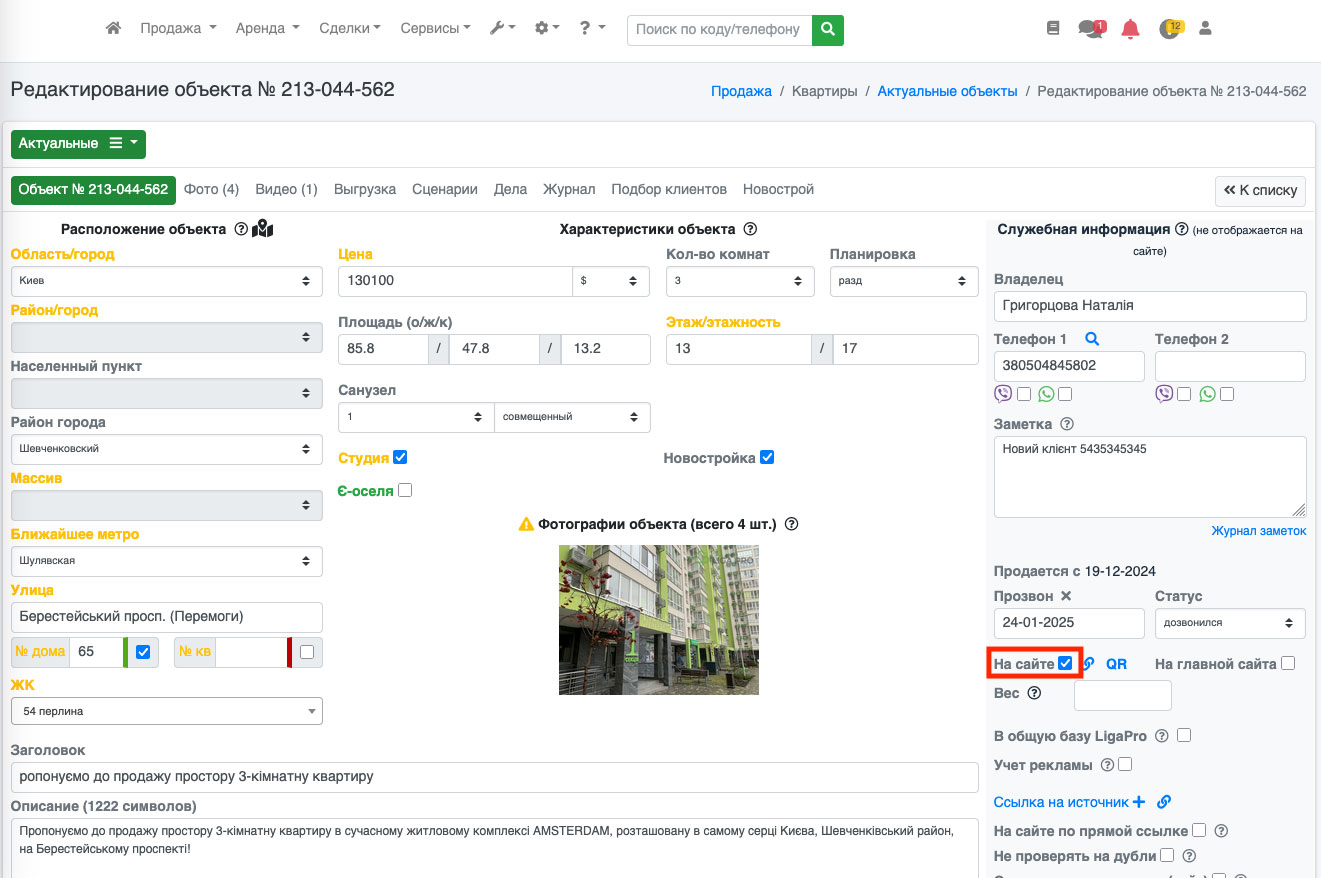Open the Журнал заметок link
Image resolution: width=1321 pixels, height=878 pixels.
(1258, 531)
